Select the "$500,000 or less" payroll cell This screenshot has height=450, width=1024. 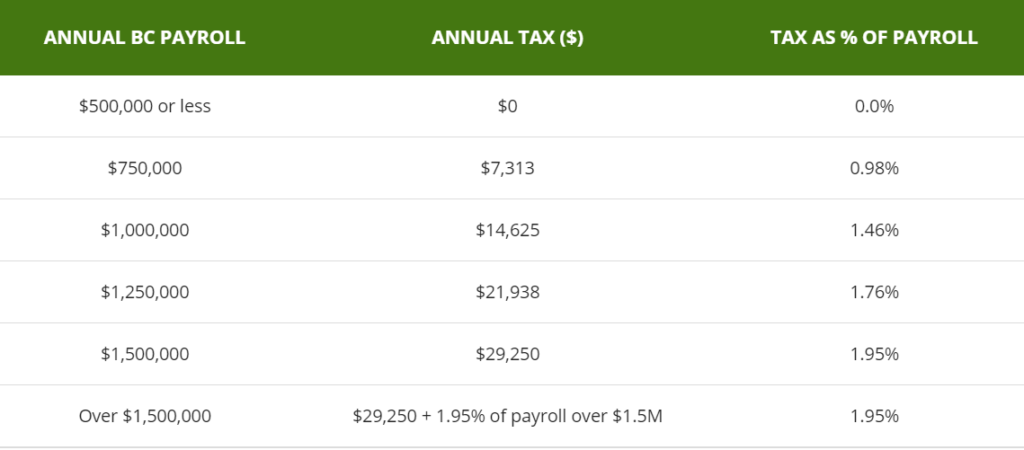(x=145, y=106)
